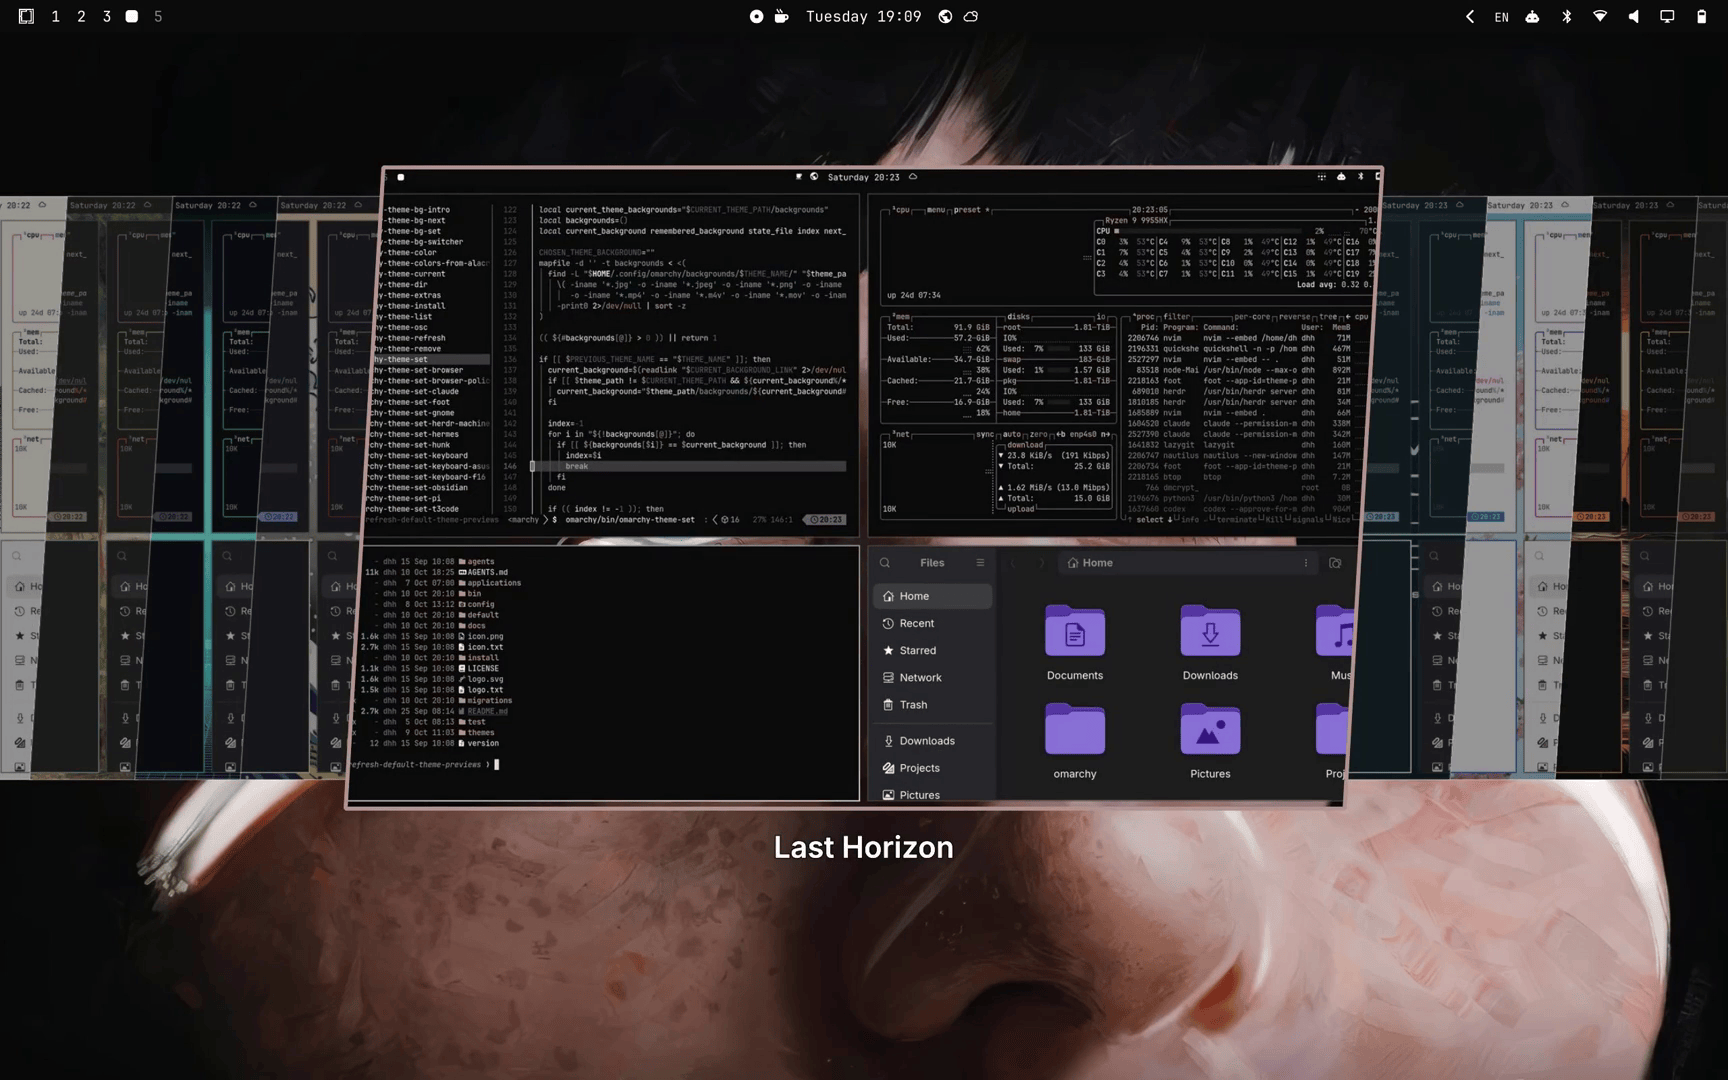Image resolution: width=1728 pixels, height=1080 pixels.
Task: Open the three-dot menu in the Files path bar
Action: click(x=1305, y=563)
